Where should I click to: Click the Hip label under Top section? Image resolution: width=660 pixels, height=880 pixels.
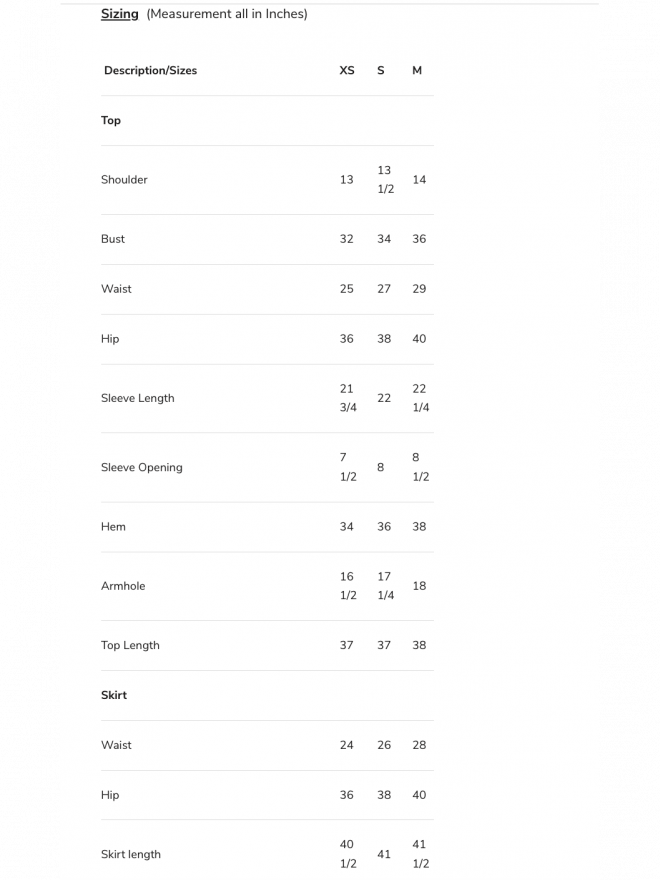pyautogui.click(x=110, y=339)
